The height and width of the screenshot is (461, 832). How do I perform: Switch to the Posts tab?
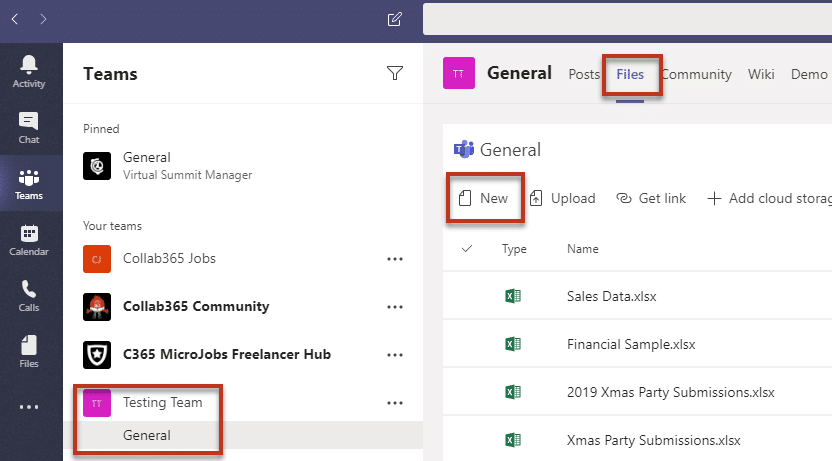tap(584, 74)
